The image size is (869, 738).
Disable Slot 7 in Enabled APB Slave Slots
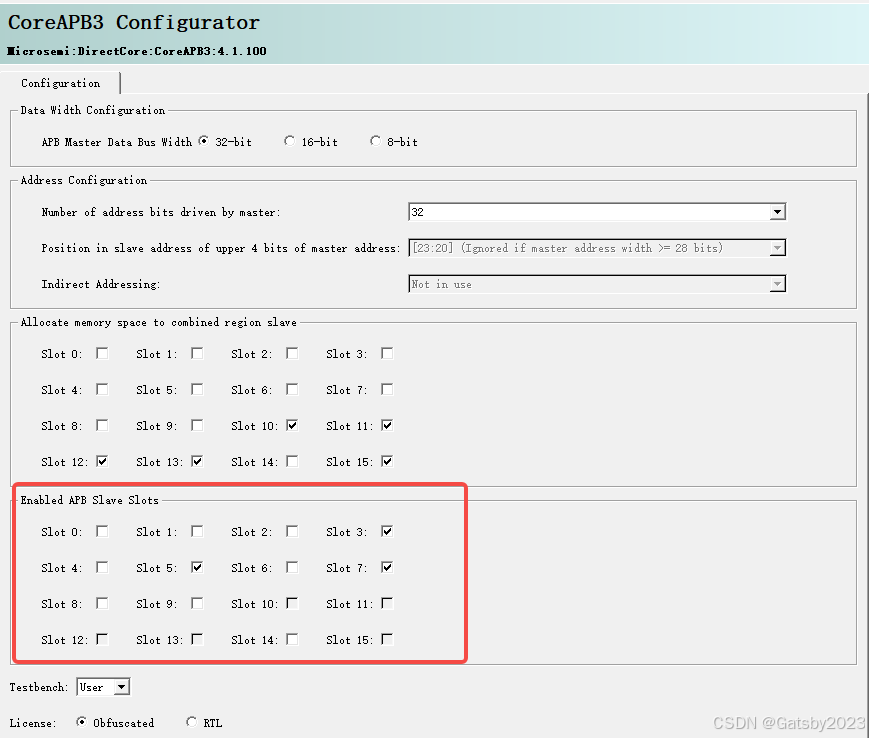(x=387, y=567)
